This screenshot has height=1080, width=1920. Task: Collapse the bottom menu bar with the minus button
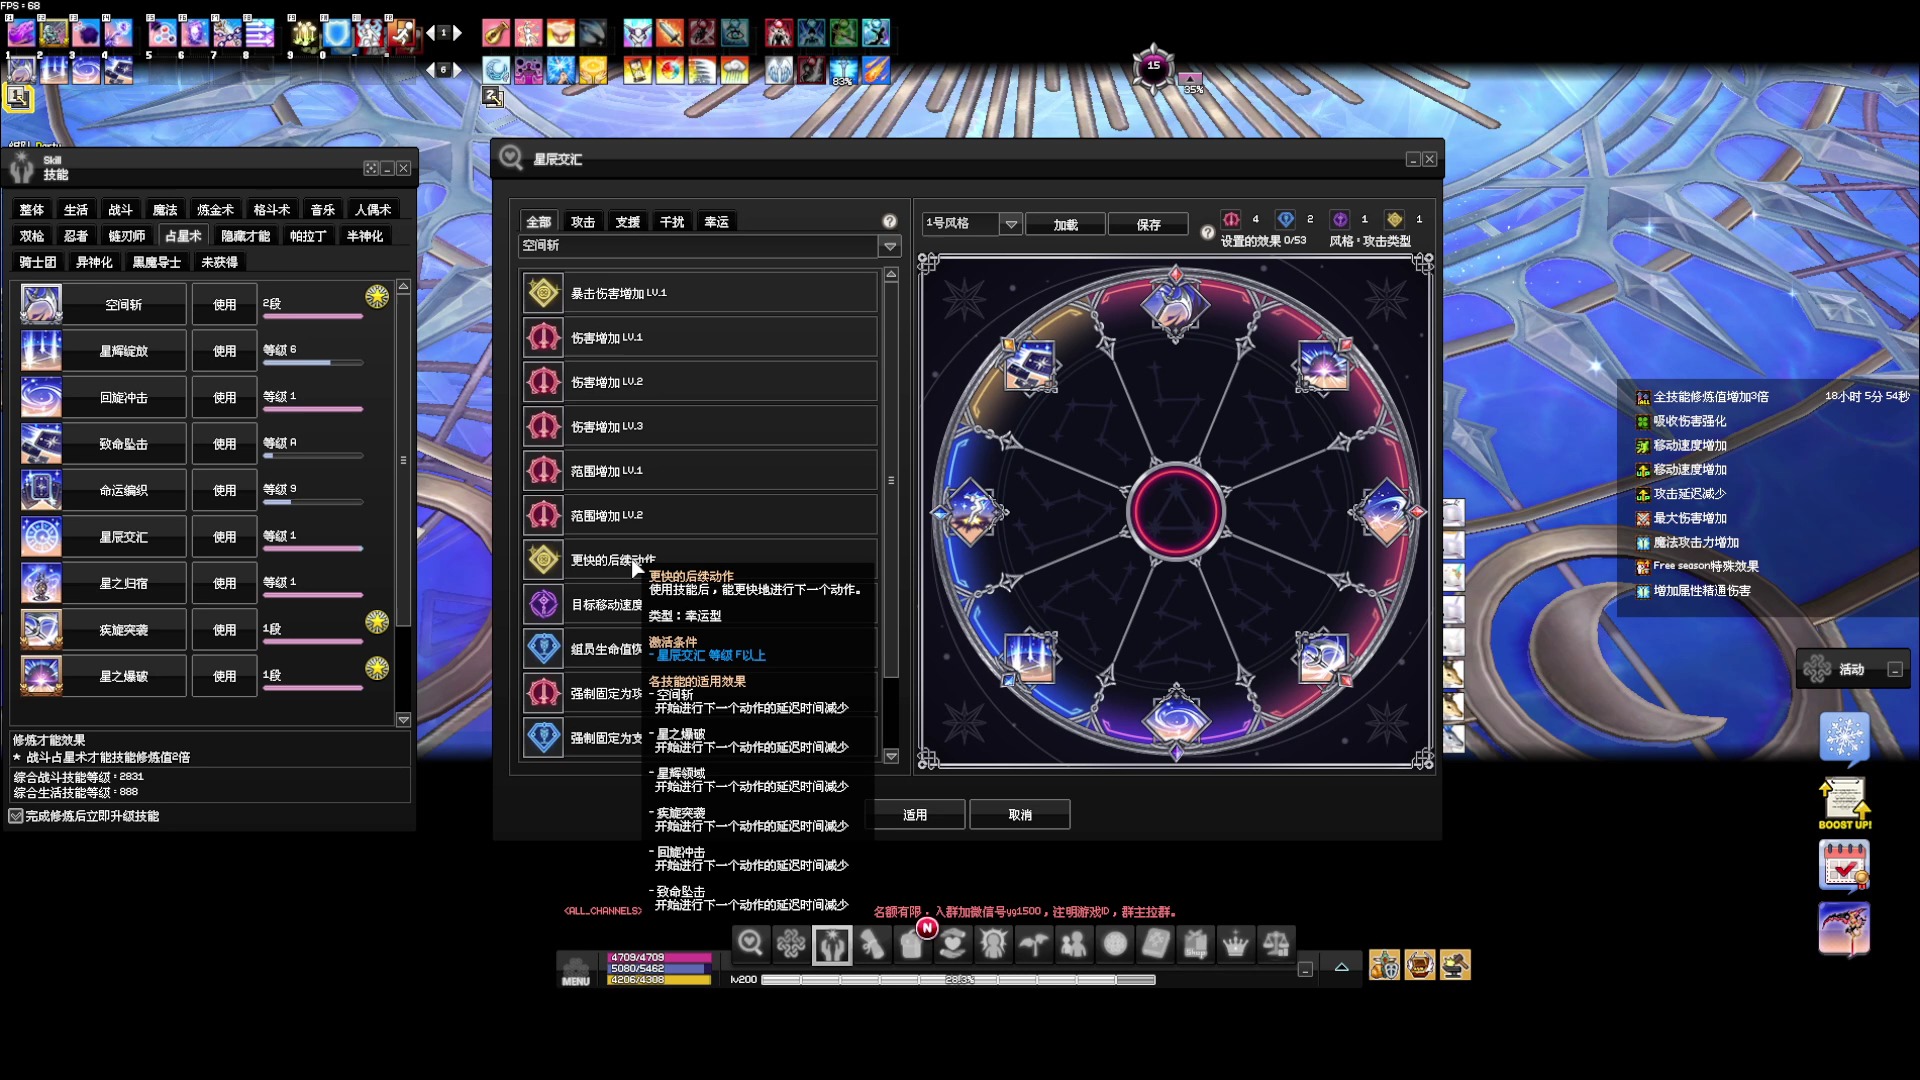(1305, 969)
